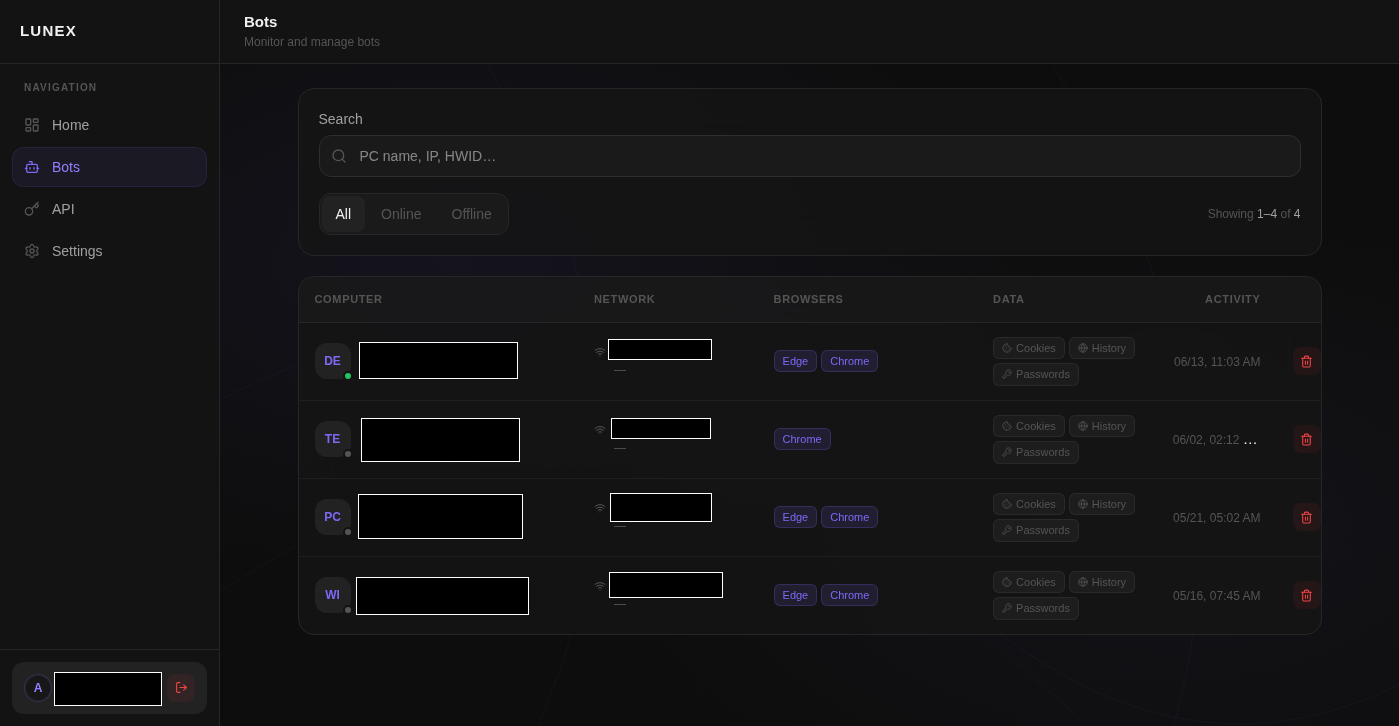Image resolution: width=1399 pixels, height=726 pixels.
Task: Click the Edge tag in the DE row
Action: (795, 361)
